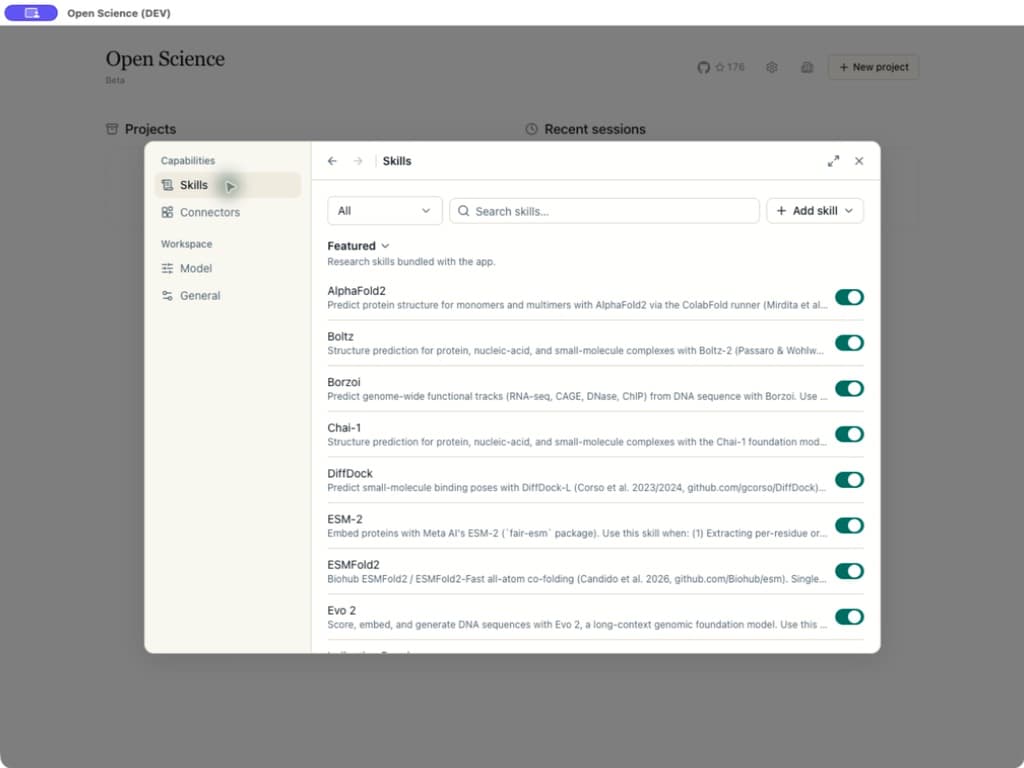Click the search magnifier icon
This screenshot has width=1024, height=768.
click(464, 211)
